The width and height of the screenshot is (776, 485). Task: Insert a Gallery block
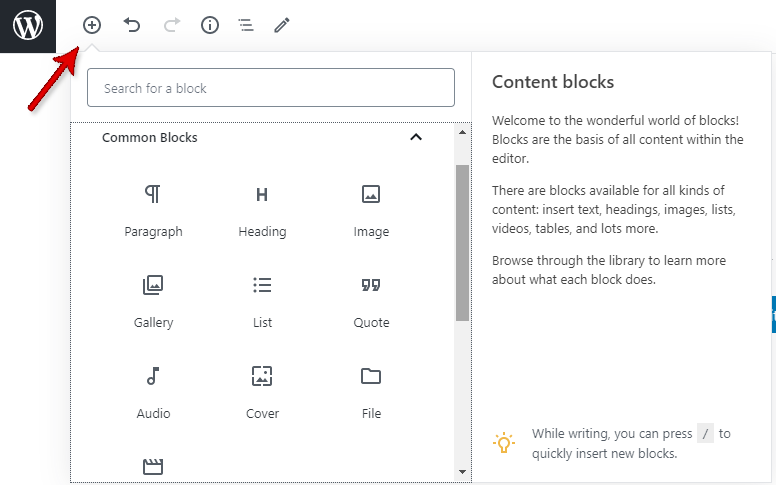click(x=153, y=302)
